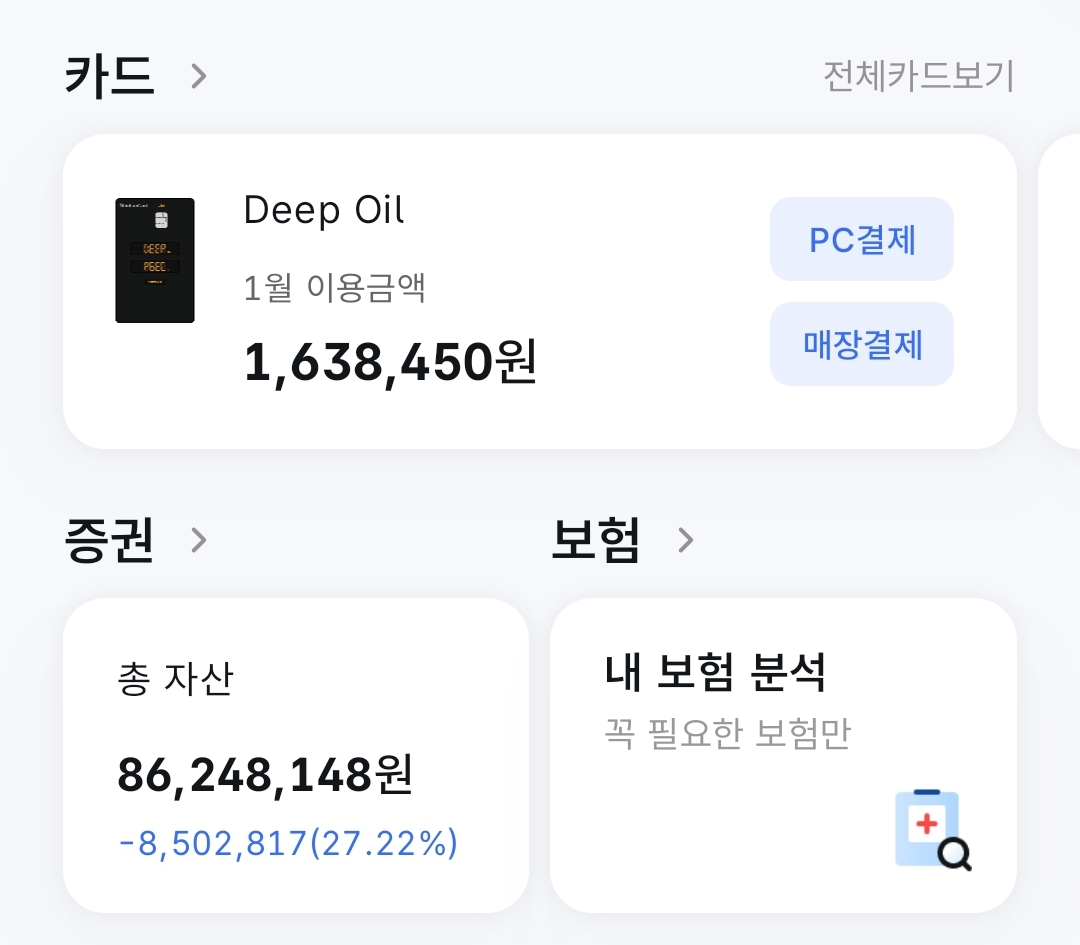Tap the 86,248,148원 total assets amount

[265, 775]
